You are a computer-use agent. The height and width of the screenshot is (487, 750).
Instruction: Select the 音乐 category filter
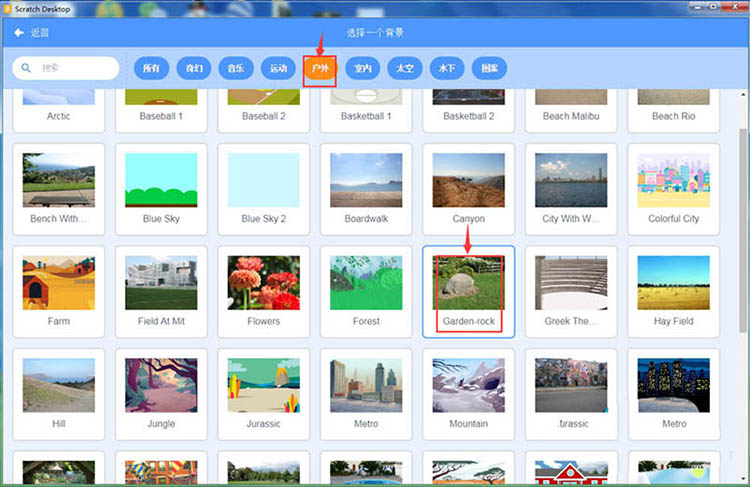click(x=236, y=68)
